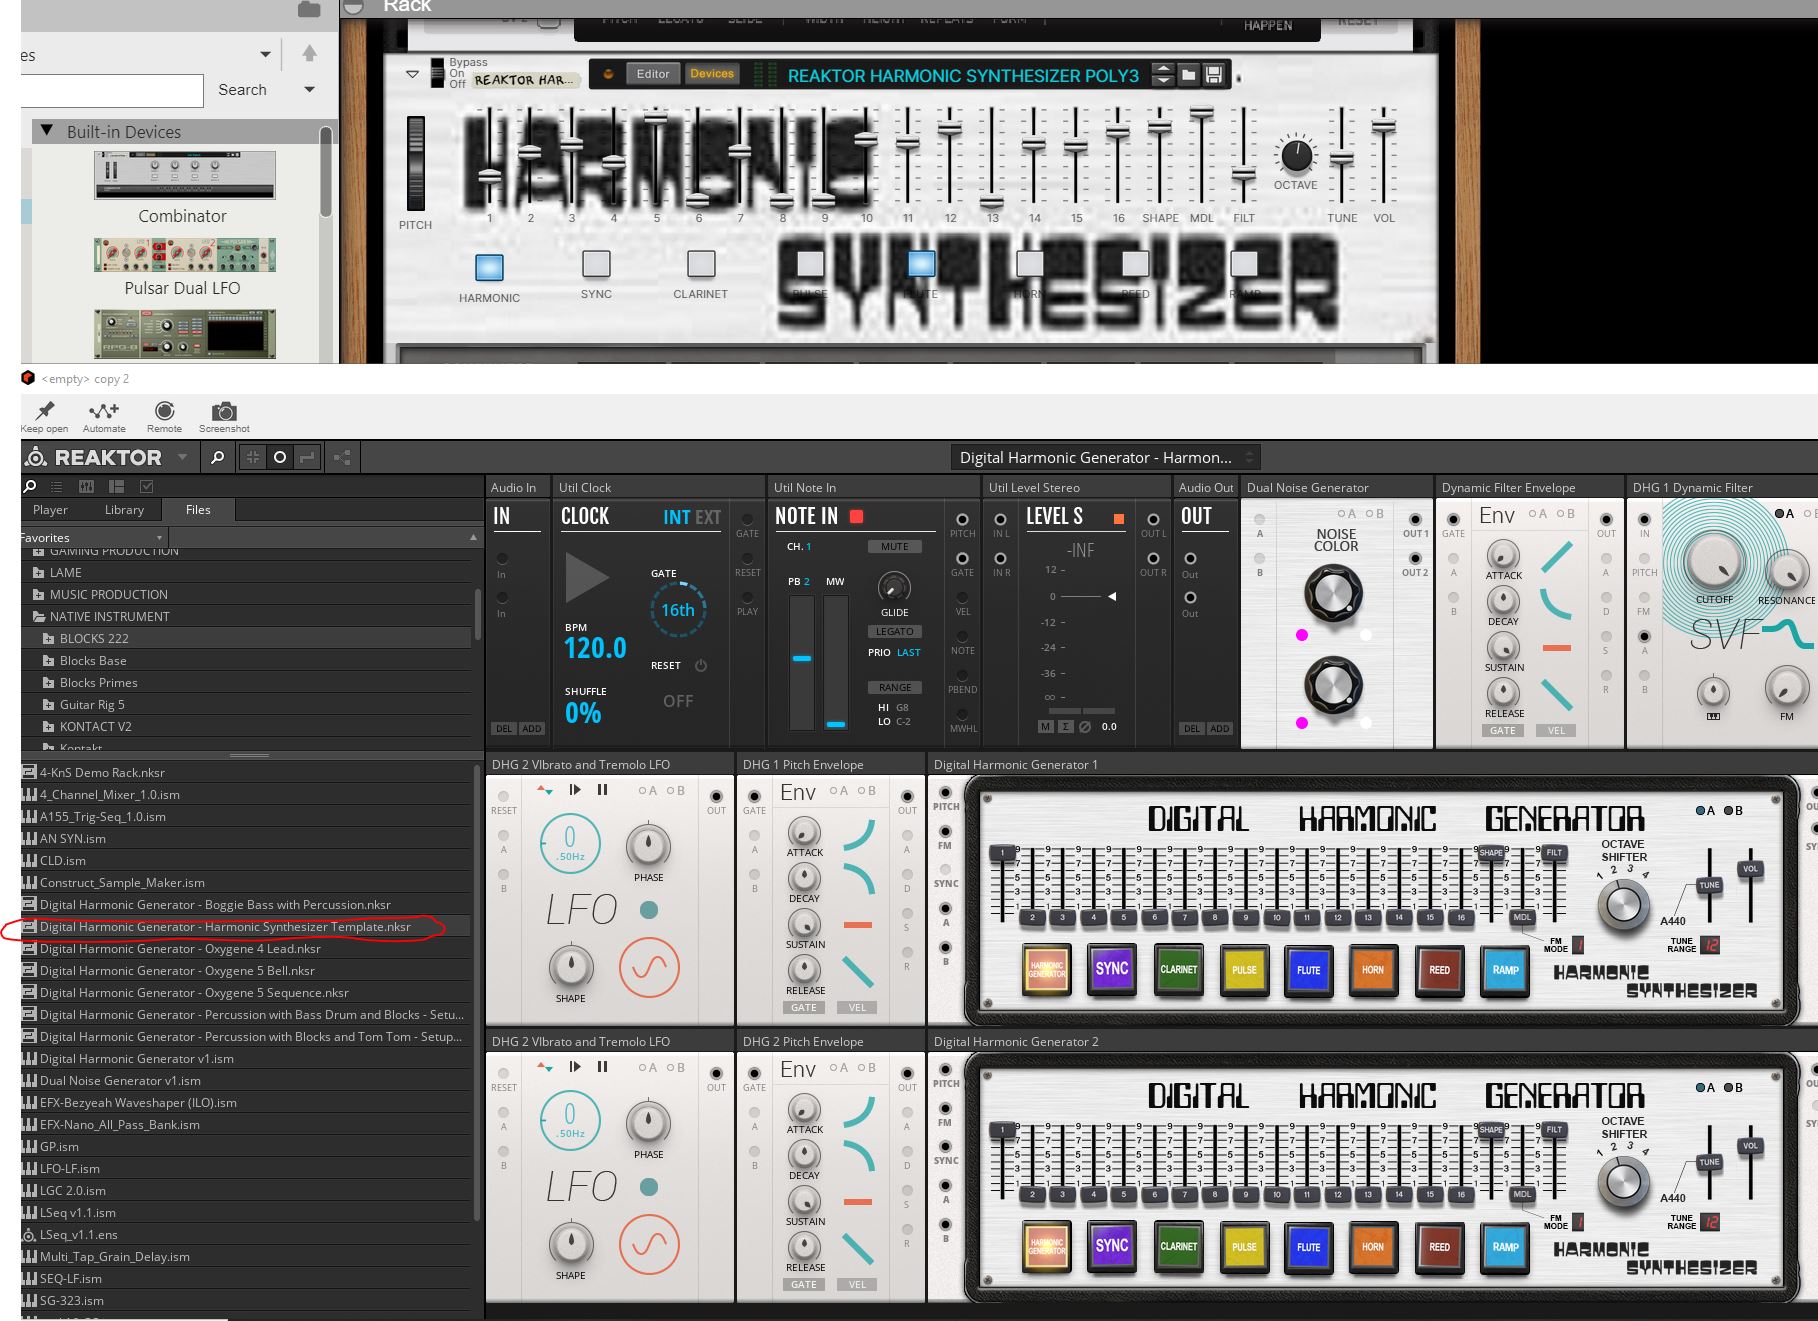Select the Combinator device thumbnail
1818x1321 pixels.
click(x=184, y=176)
